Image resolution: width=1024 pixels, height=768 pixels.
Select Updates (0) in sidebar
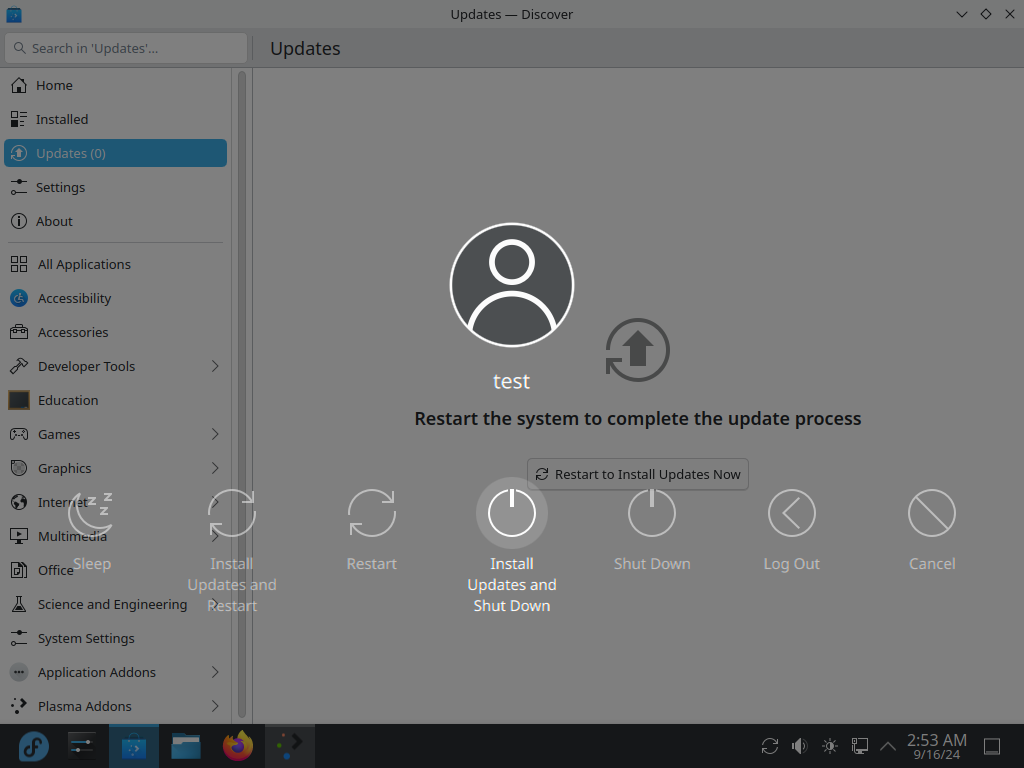coord(116,153)
